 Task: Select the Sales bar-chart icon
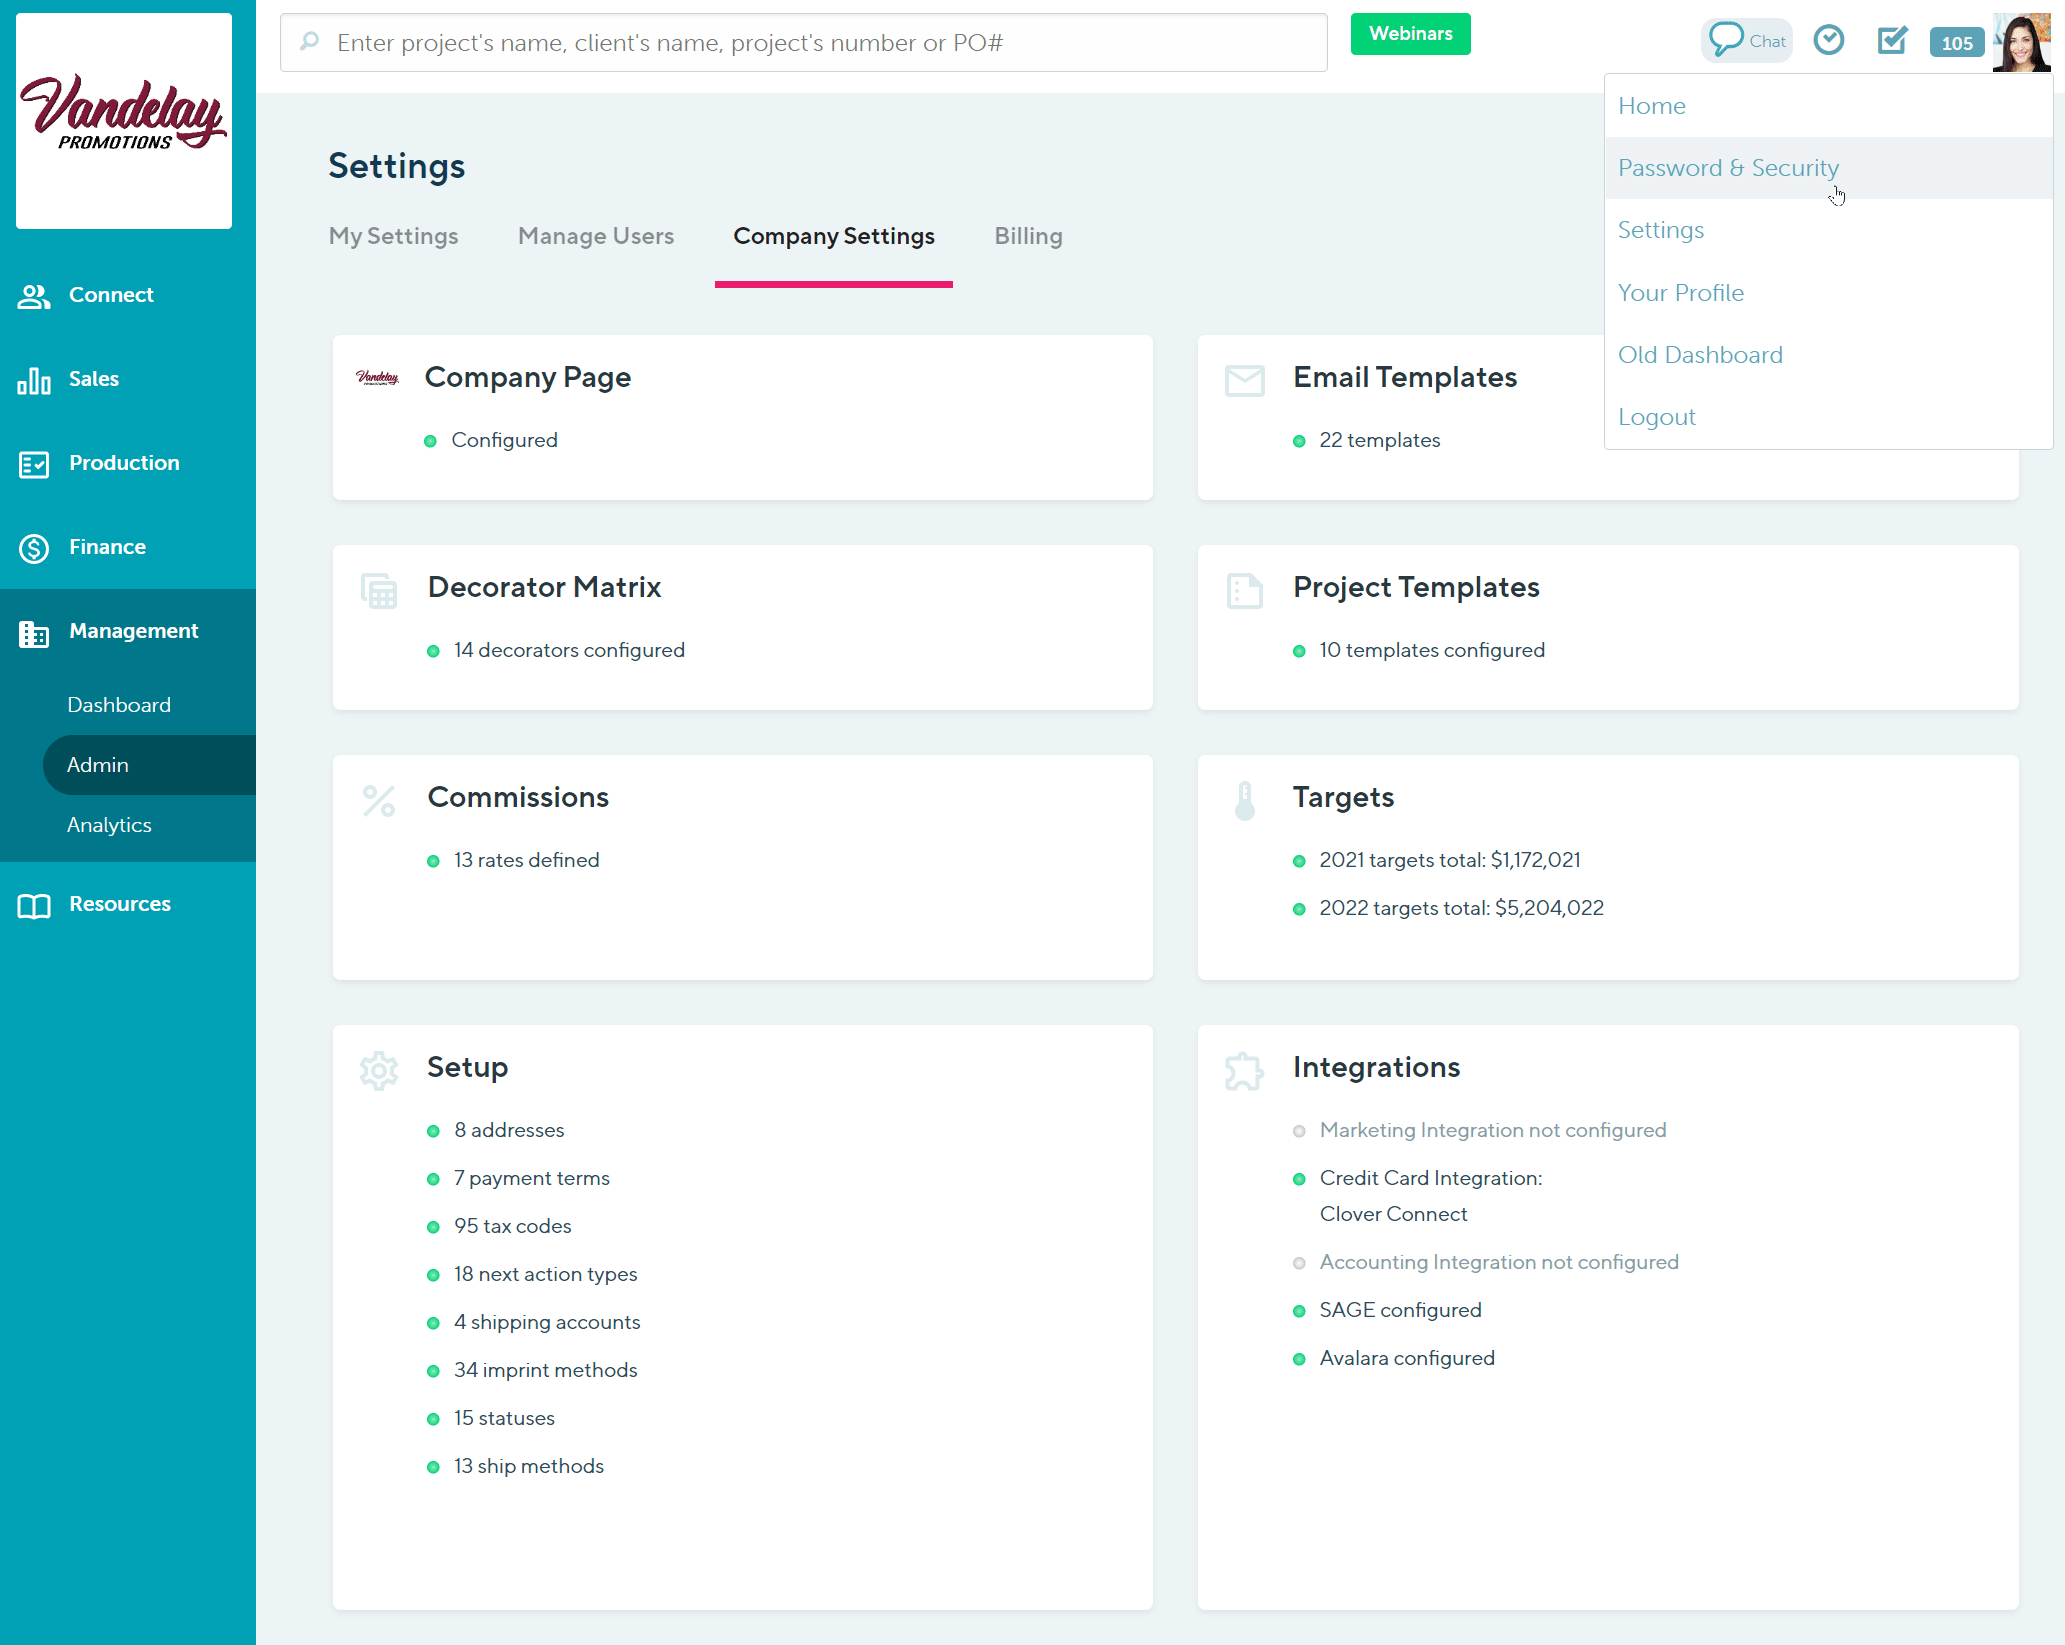pyautogui.click(x=33, y=379)
